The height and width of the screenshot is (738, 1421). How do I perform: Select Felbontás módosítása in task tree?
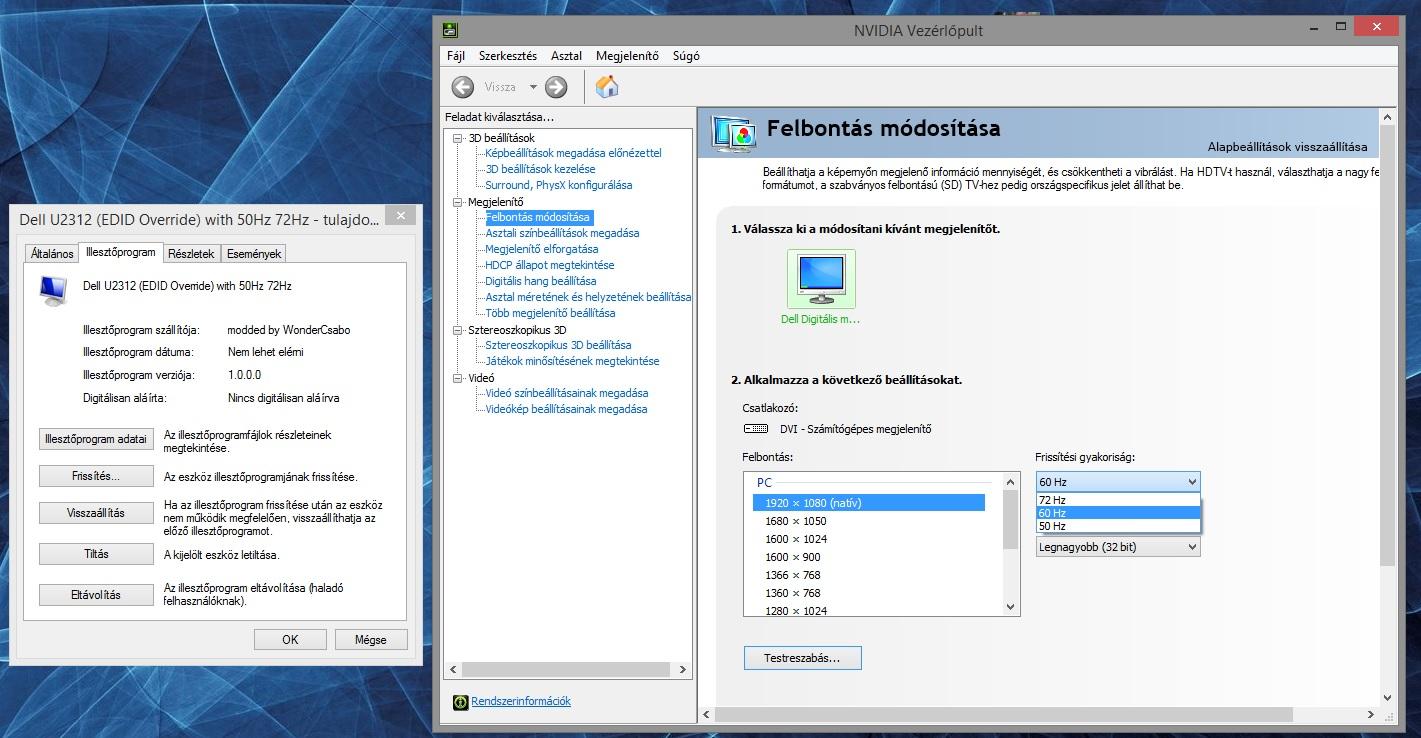coord(538,217)
